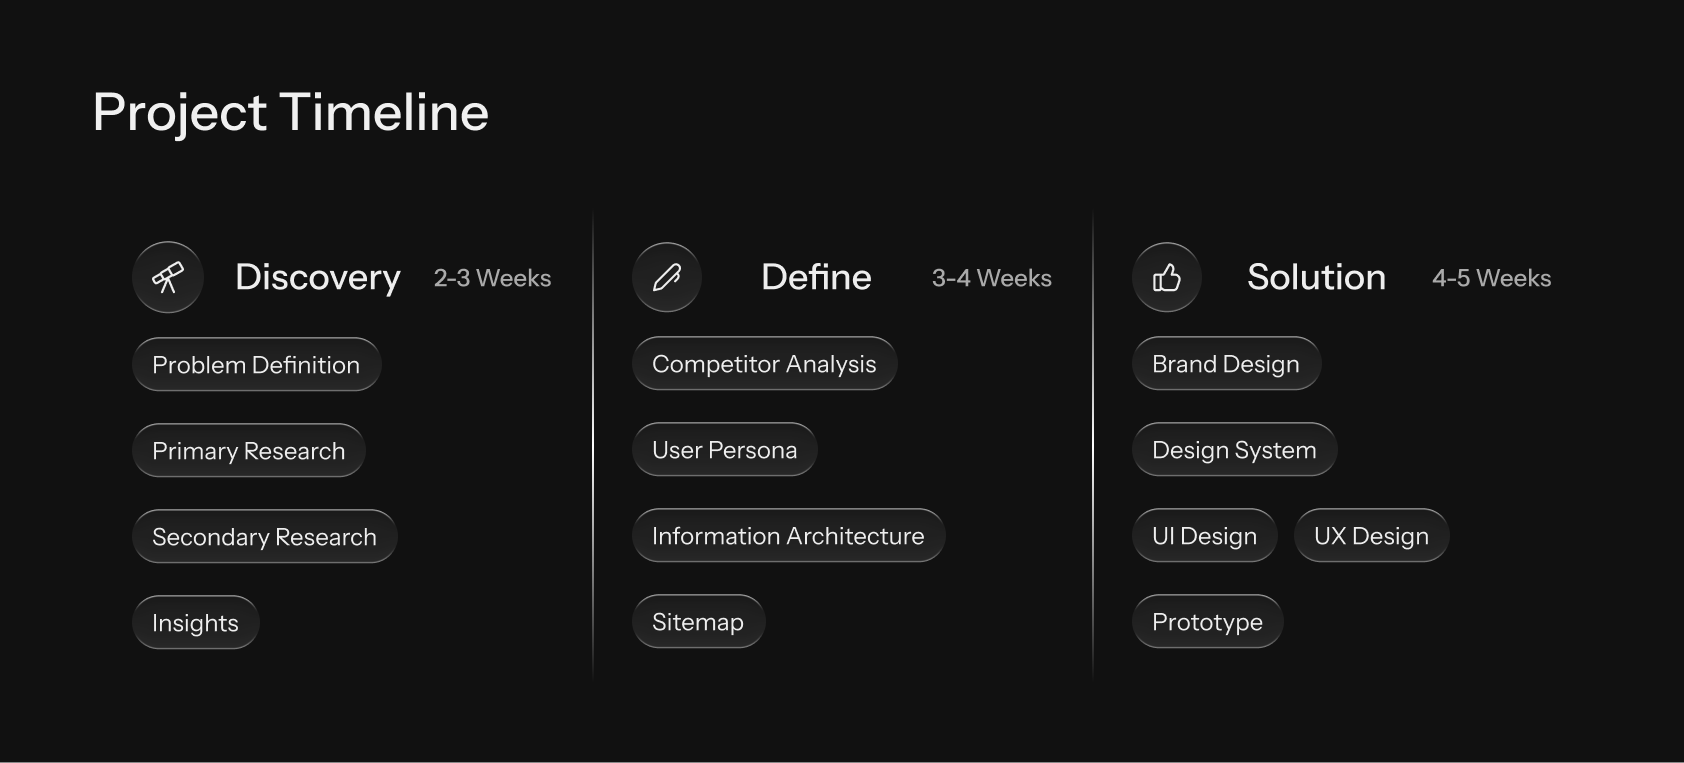Click the Competitor Analysis pill

tap(764, 364)
